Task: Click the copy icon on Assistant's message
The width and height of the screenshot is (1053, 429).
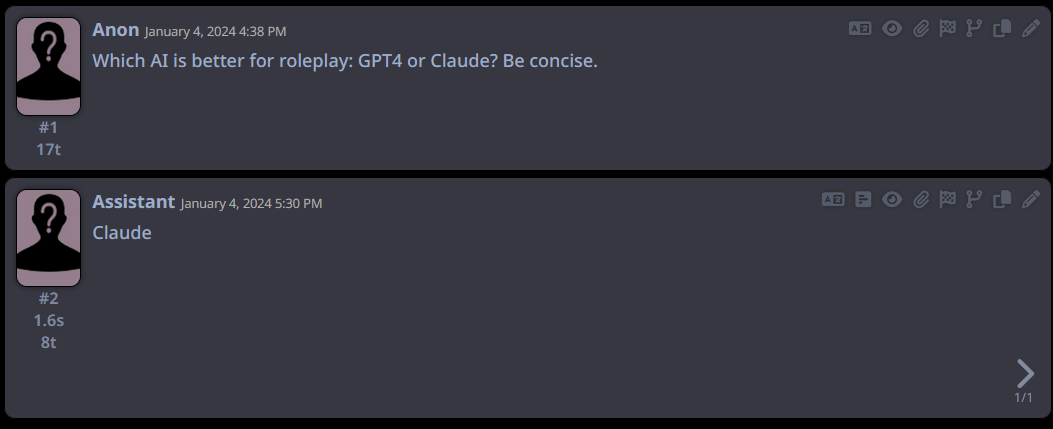Action: [1001, 199]
